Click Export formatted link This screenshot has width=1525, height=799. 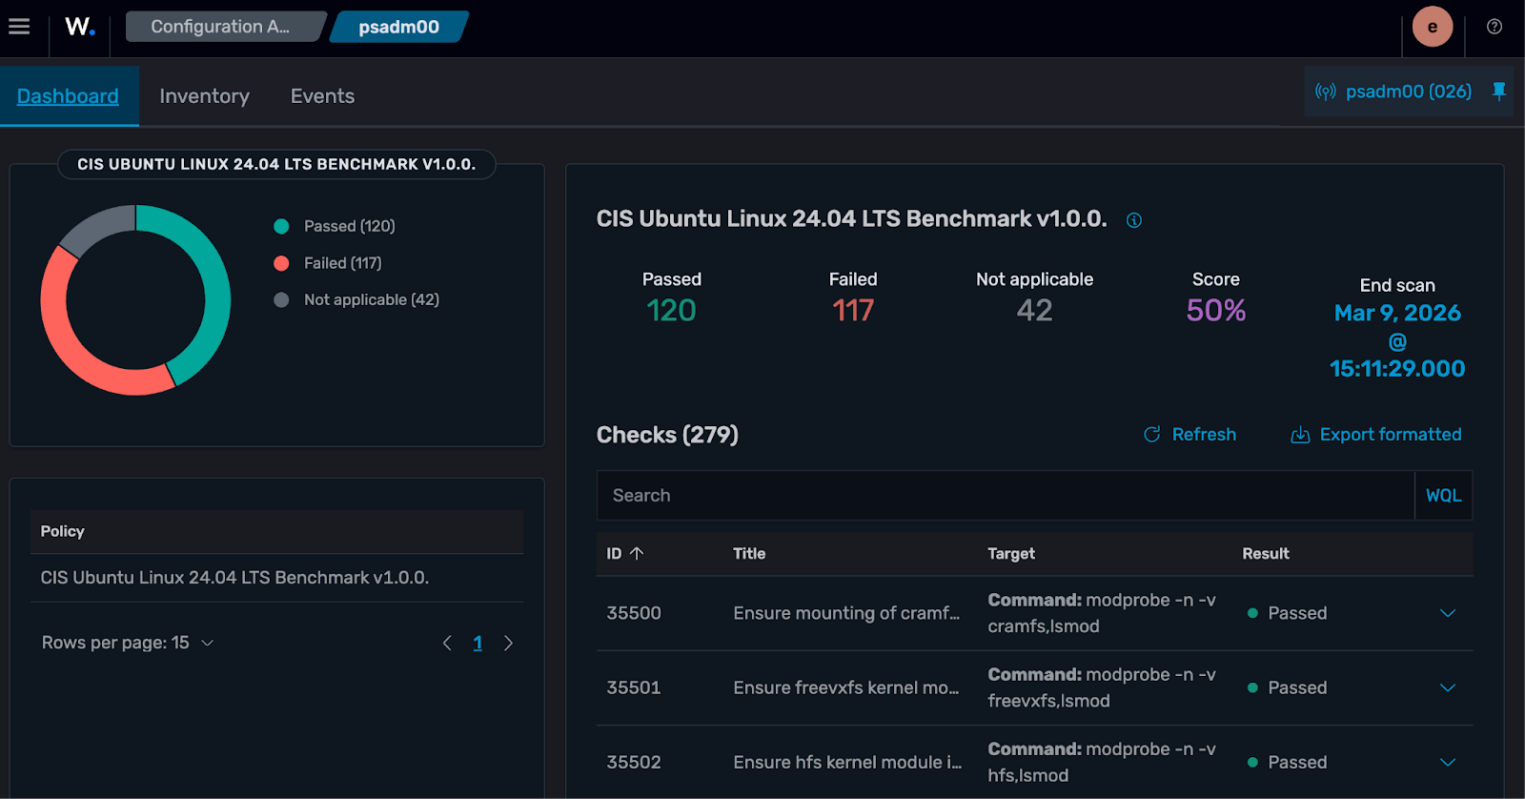[x=1376, y=434]
